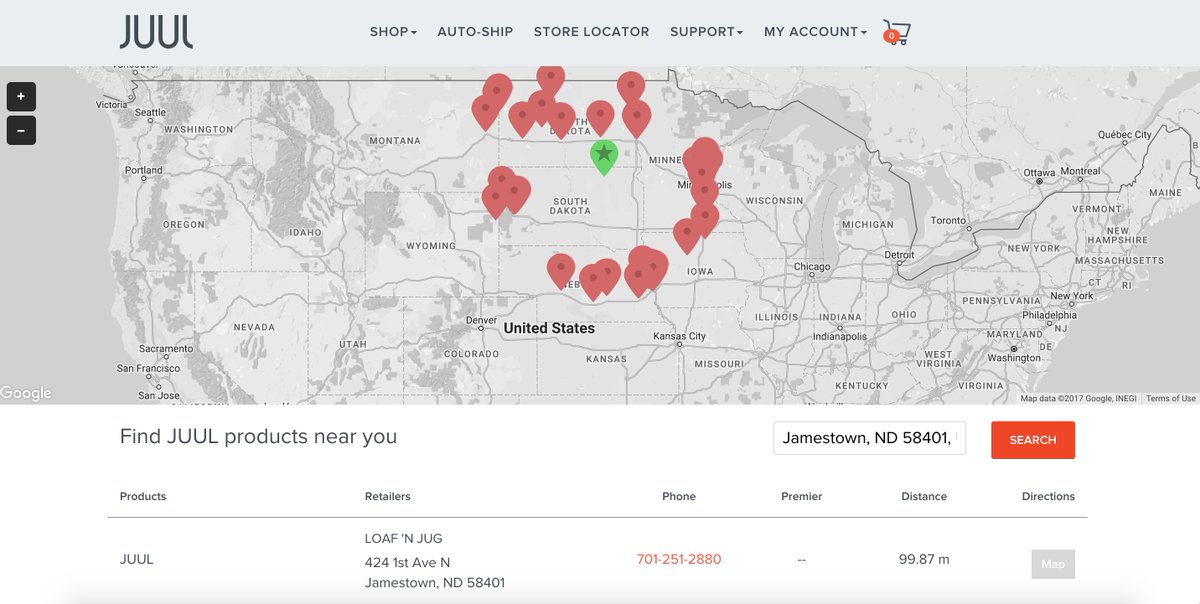The image size is (1200, 604).
Task: Zoom in the map with plus button
Action: coord(21,97)
